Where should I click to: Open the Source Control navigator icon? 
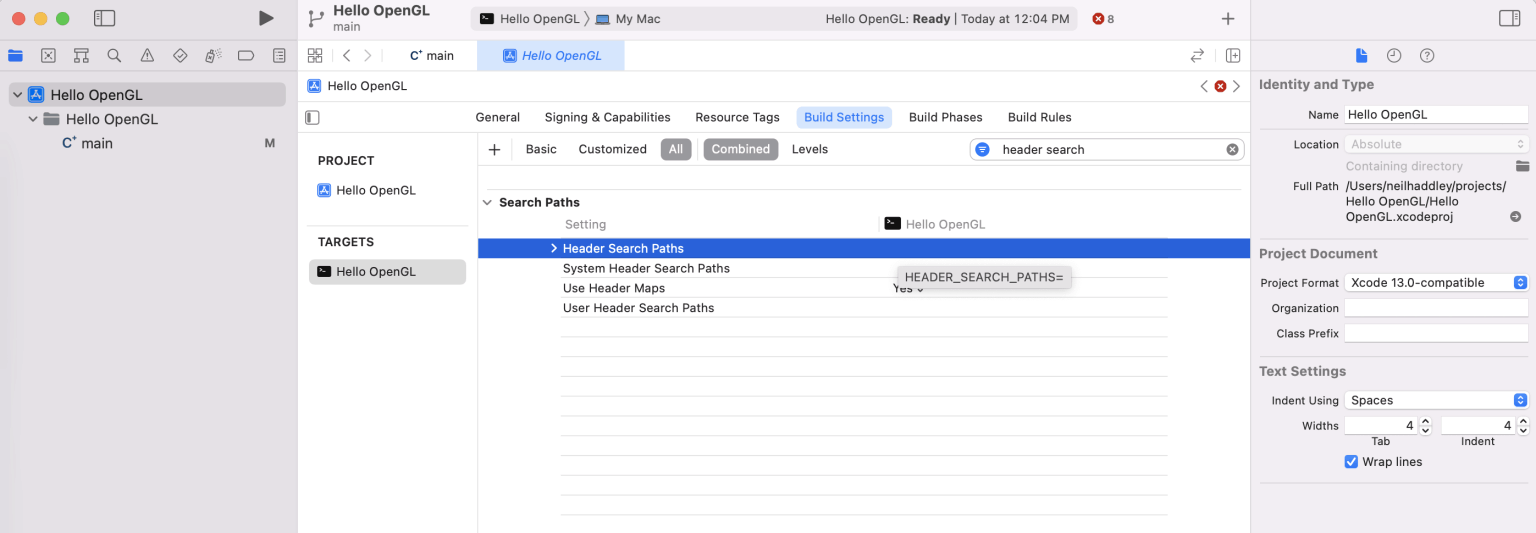(48, 56)
